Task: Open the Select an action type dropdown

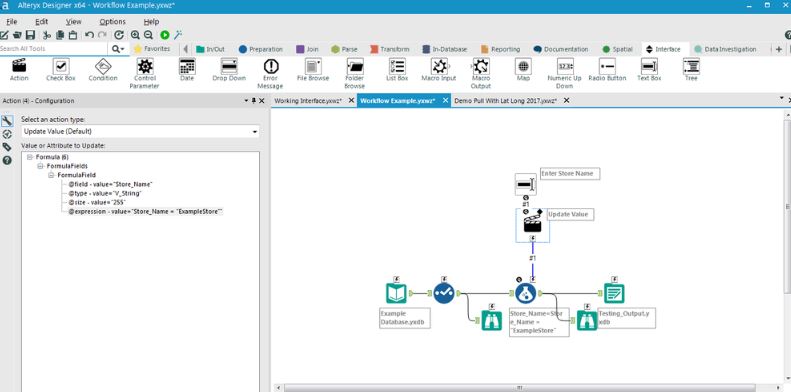Action: tap(140, 132)
